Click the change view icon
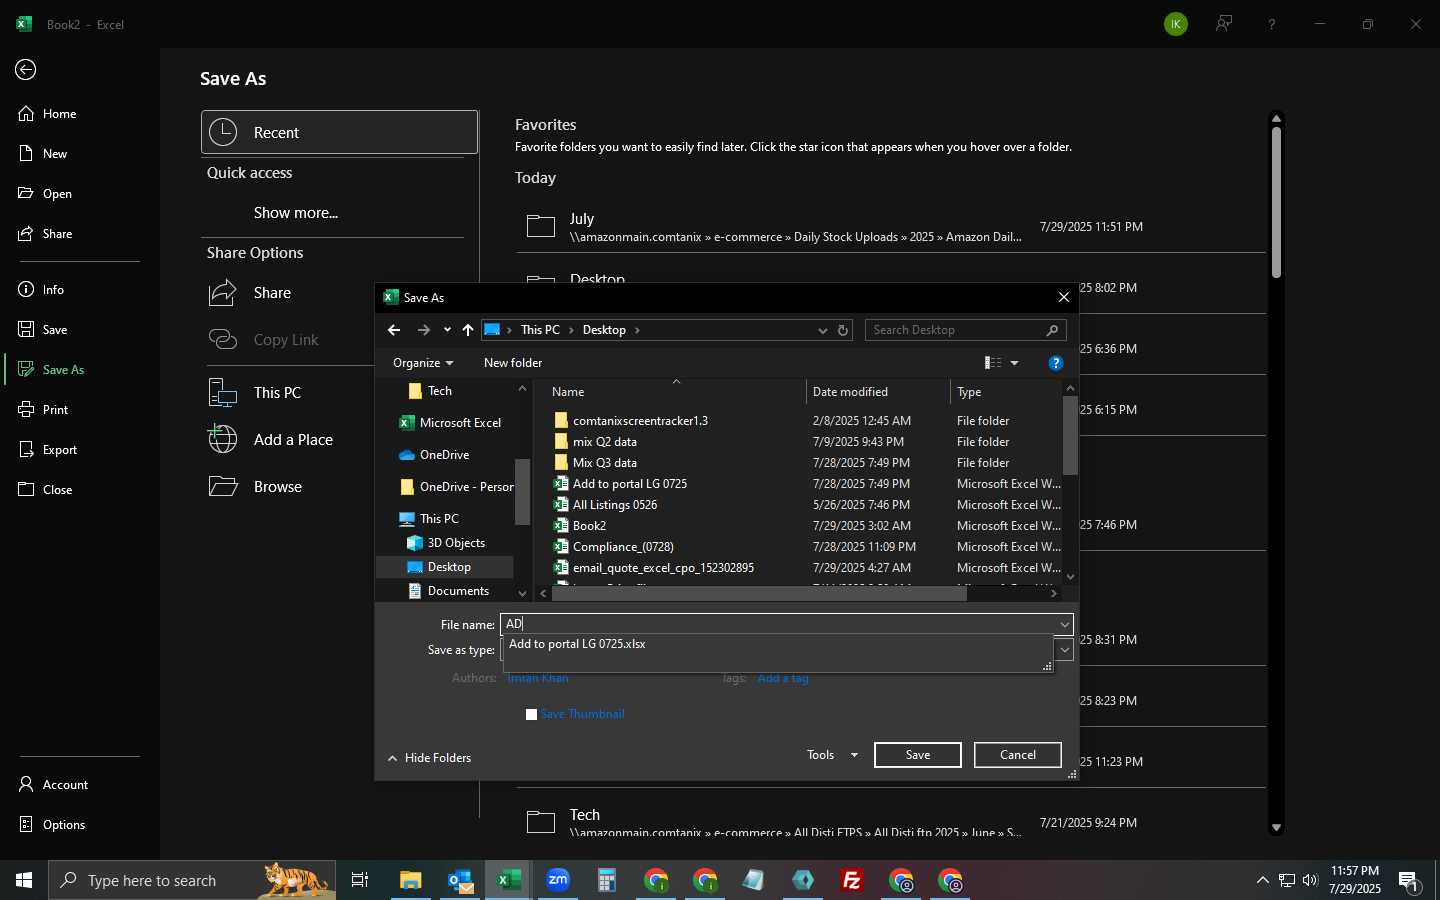The height and width of the screenshot is (900, 1440). 993,363
